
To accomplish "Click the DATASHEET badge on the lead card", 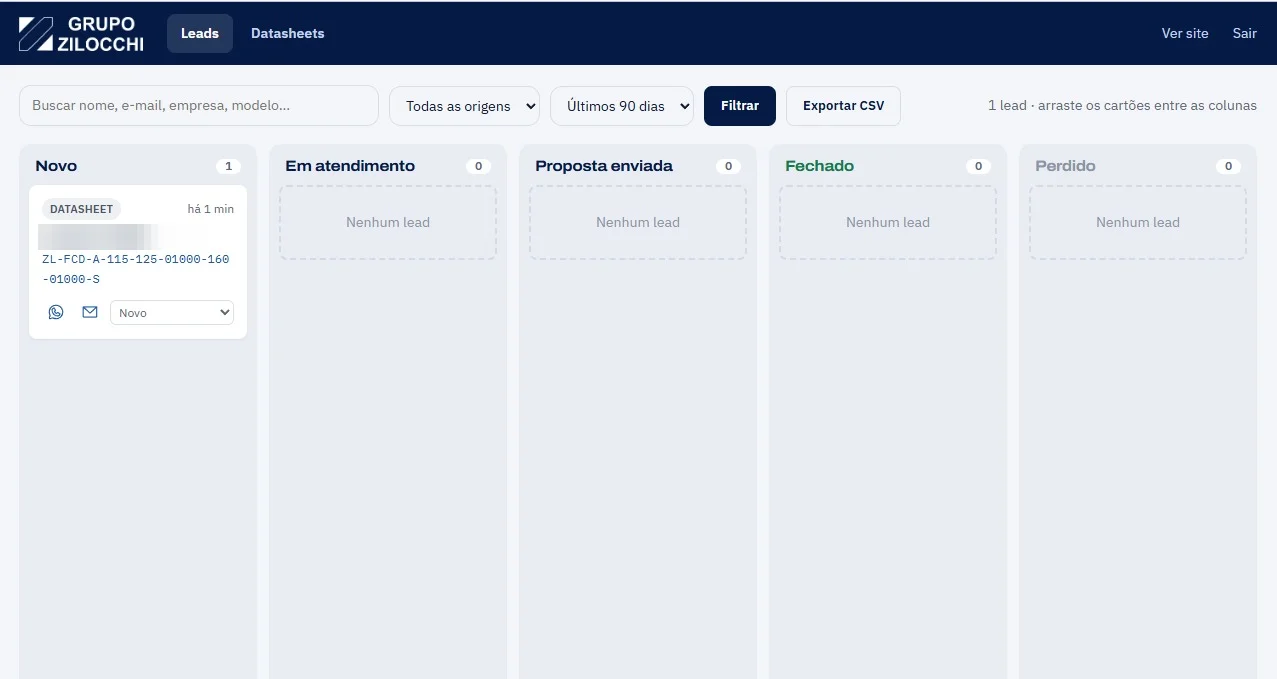I will pyautogui.click(x=82, y=209).
